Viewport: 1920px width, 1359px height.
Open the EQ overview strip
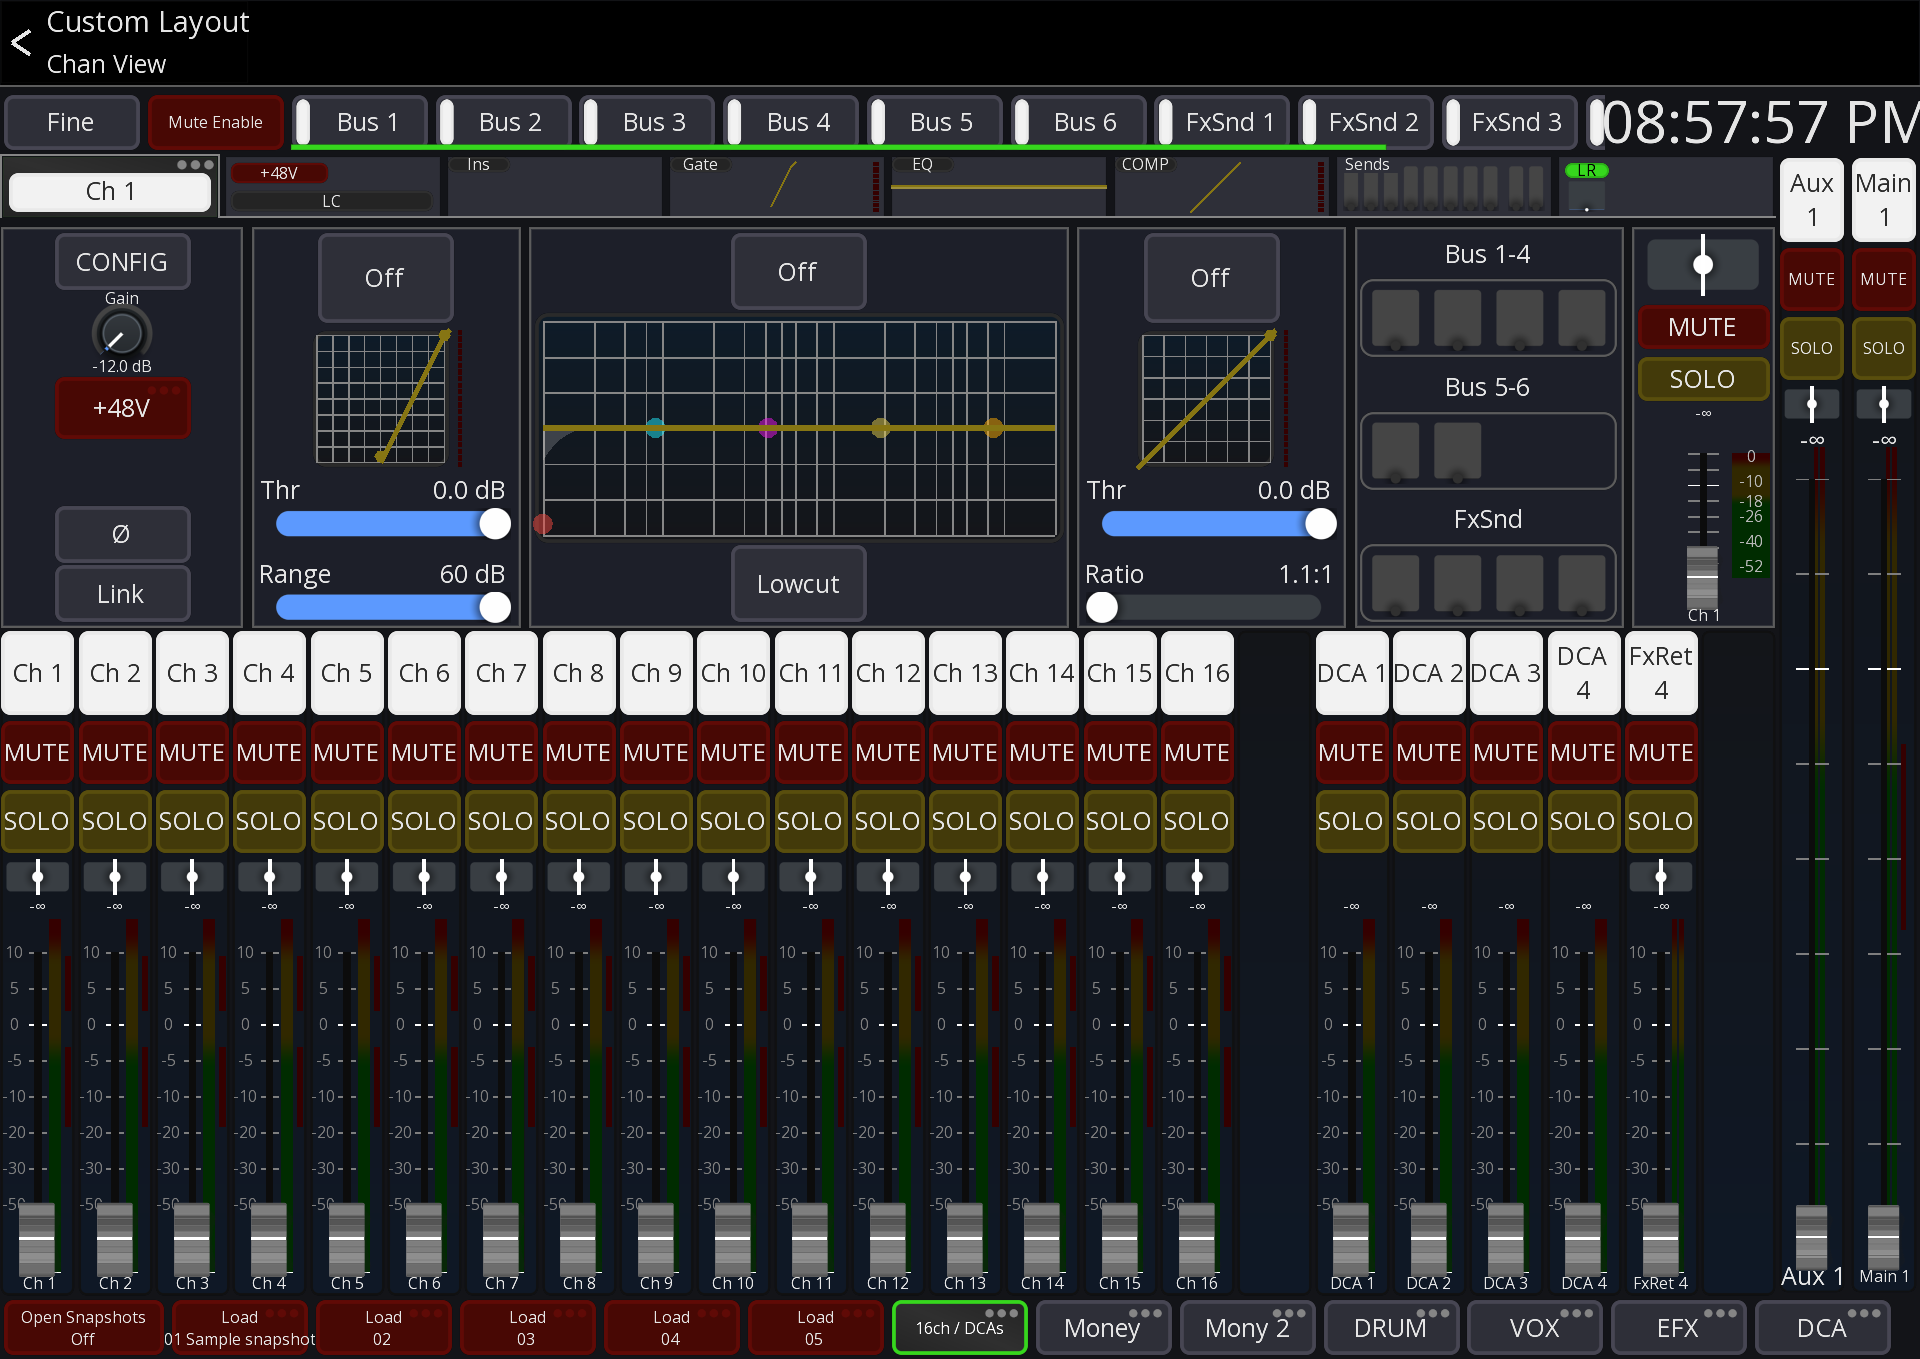pos(998,185)
